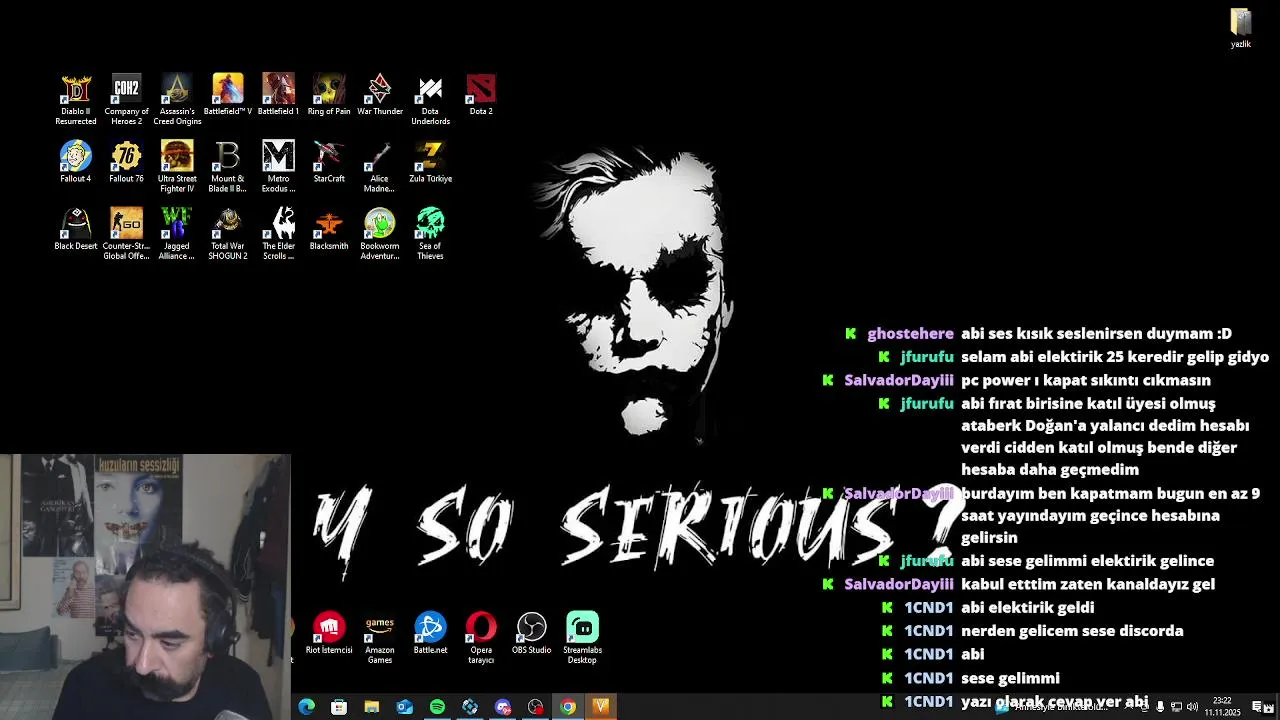This screenshot has width=1280, height=720.
Task: Launch Company of Heroes 2 icon
Action: (126, 99)
